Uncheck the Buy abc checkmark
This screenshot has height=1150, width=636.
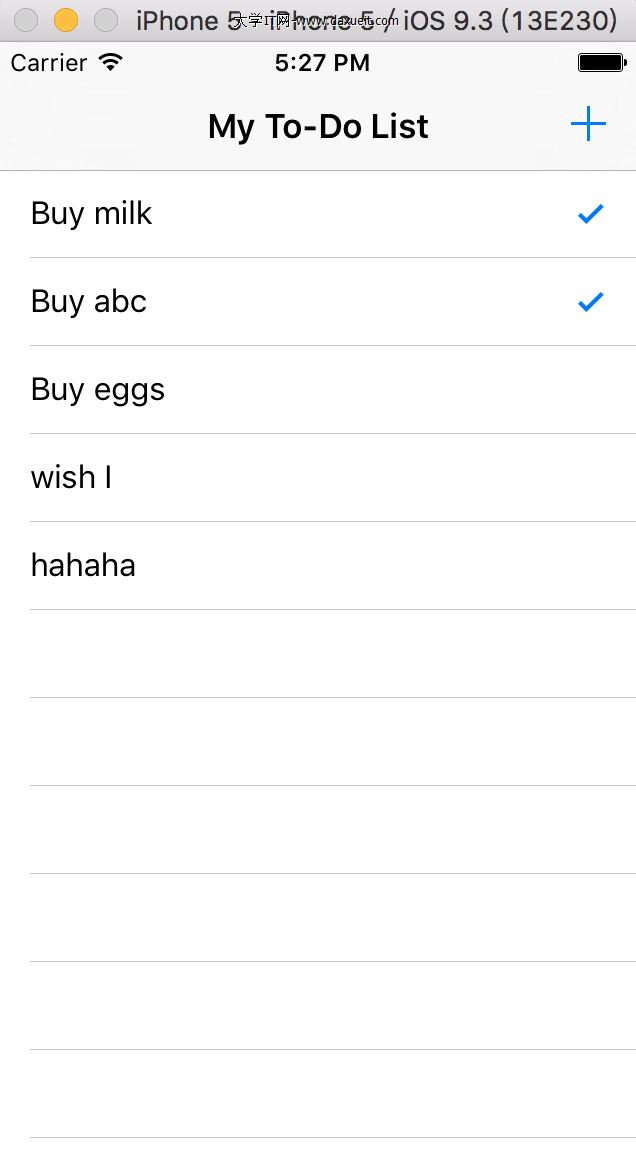[591, 301]
